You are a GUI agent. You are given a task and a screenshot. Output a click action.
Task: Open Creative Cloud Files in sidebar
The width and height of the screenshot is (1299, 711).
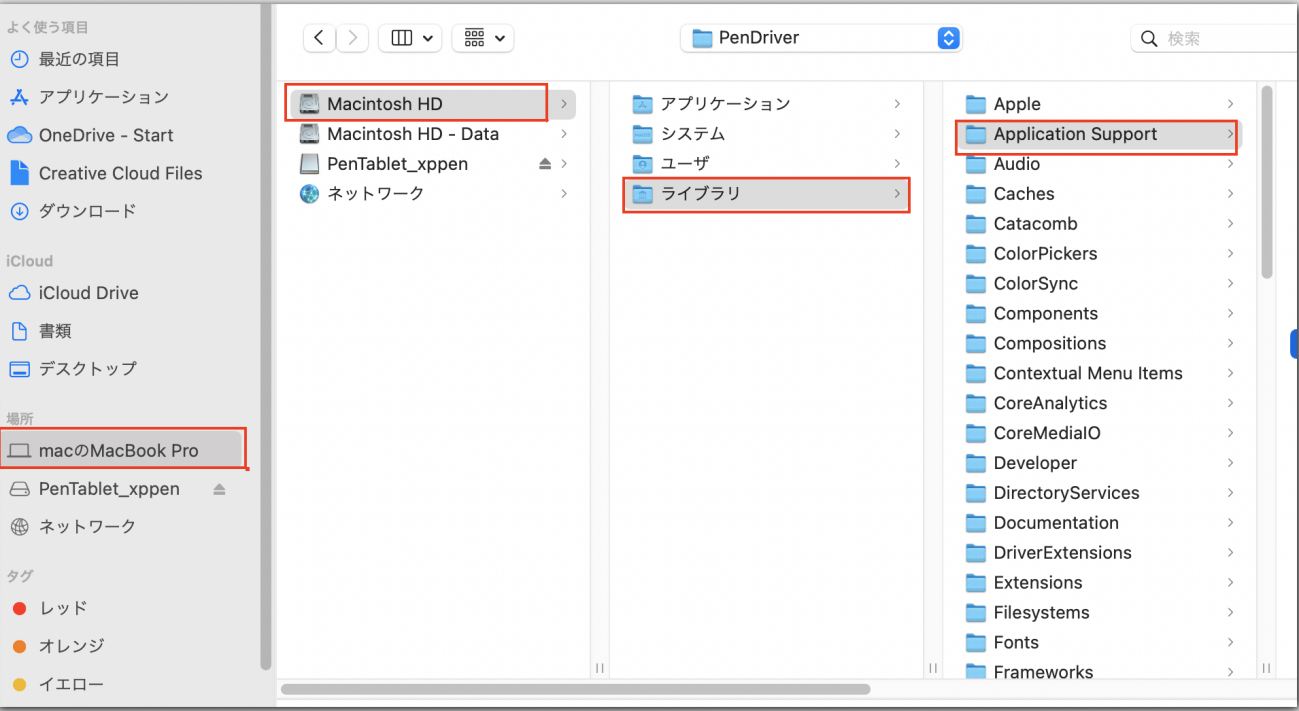[x=121, y=173]
